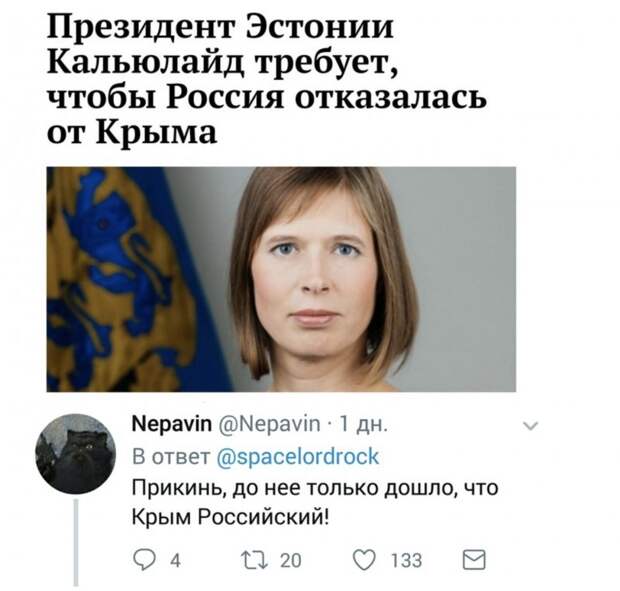Click the retweet count number 20

tap(291, 561)
